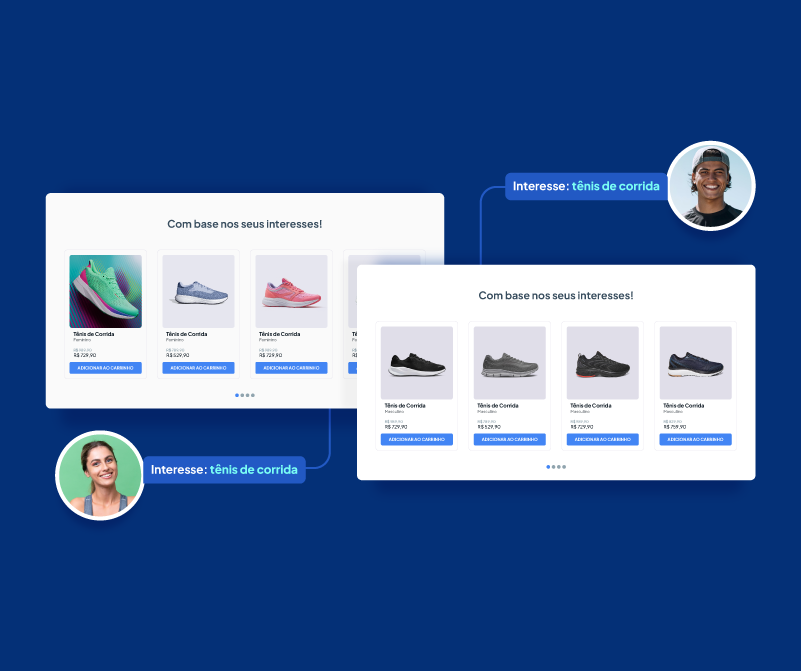Click the interest tag beside the man's avatar
Screen dimensions: 801x671
click(x=586, y=186)
